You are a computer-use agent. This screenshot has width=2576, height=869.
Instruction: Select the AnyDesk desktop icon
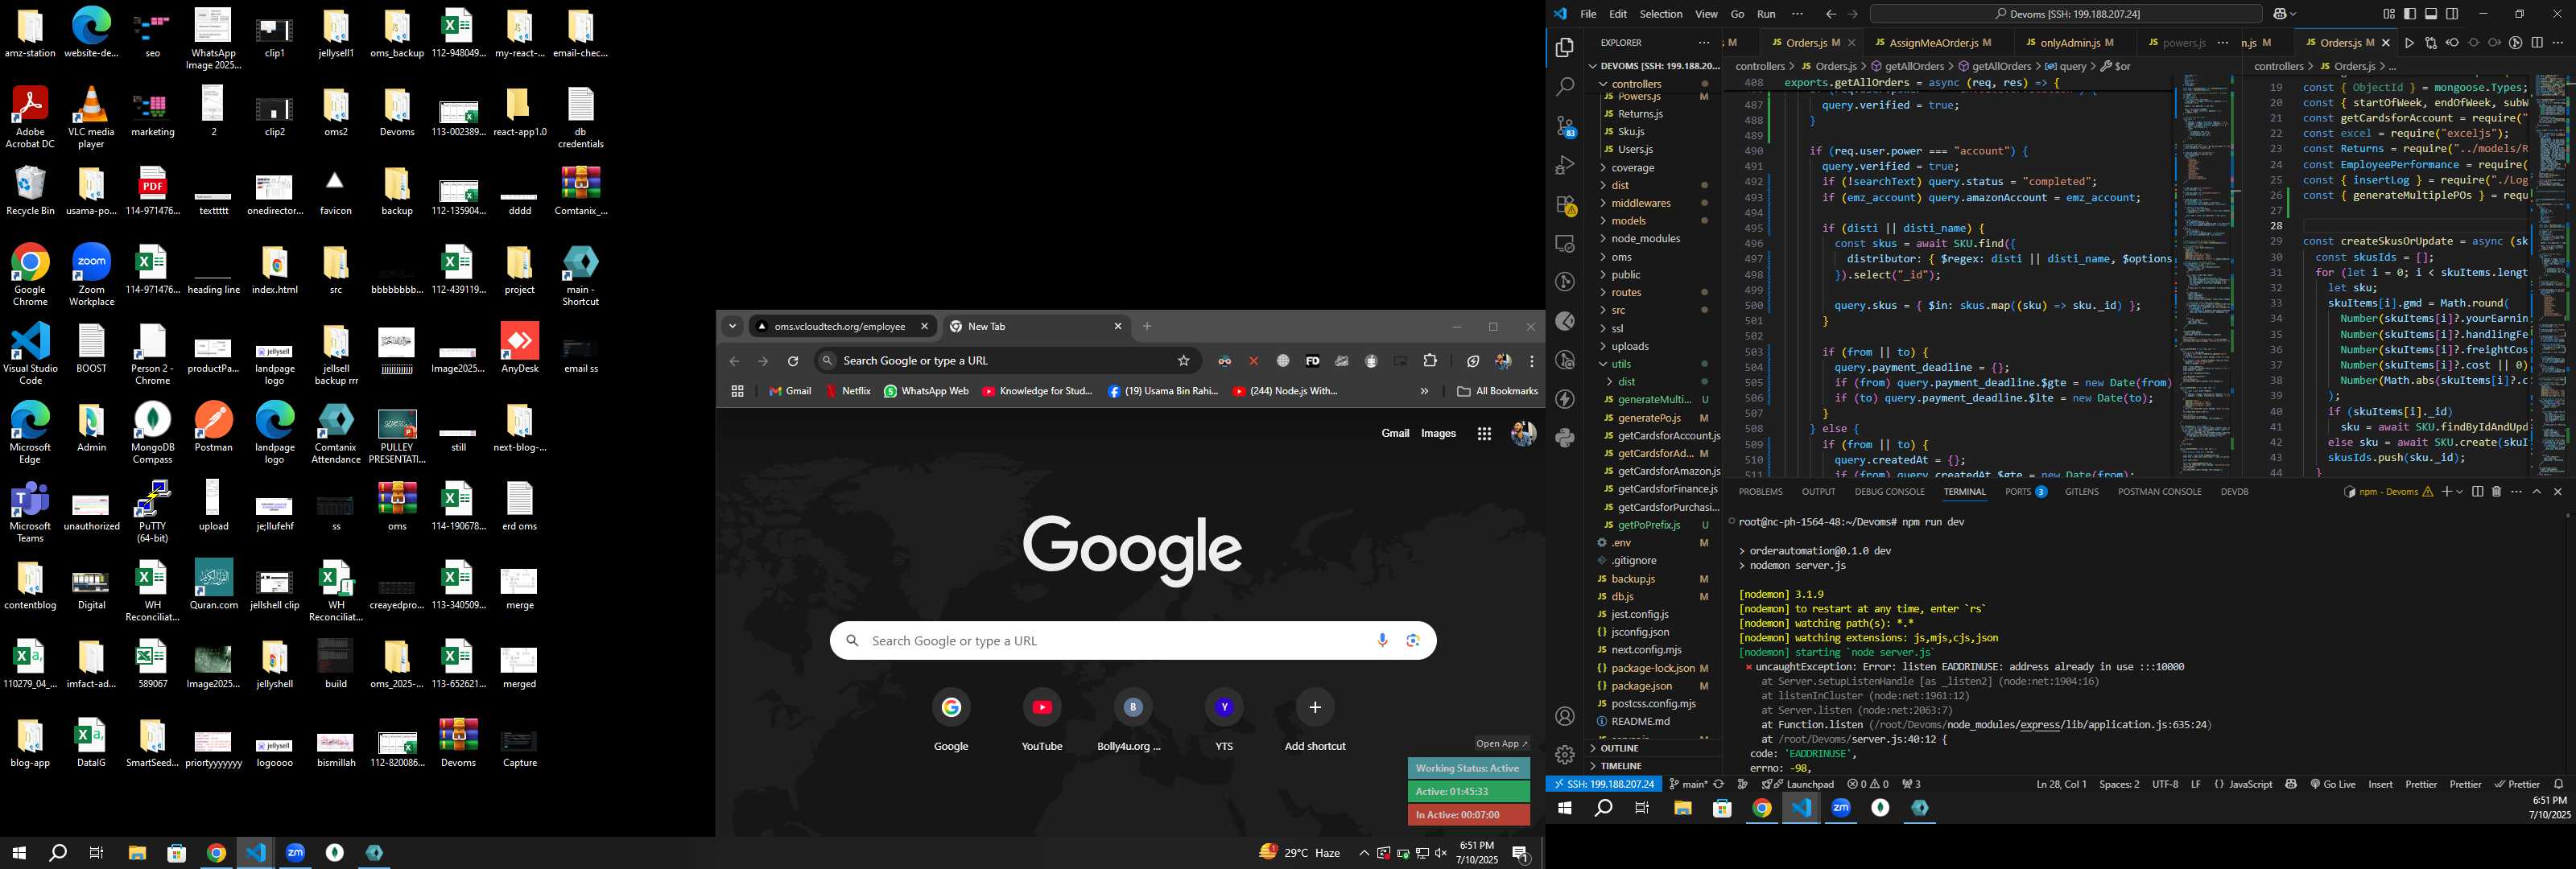click(x=519, y=348)
